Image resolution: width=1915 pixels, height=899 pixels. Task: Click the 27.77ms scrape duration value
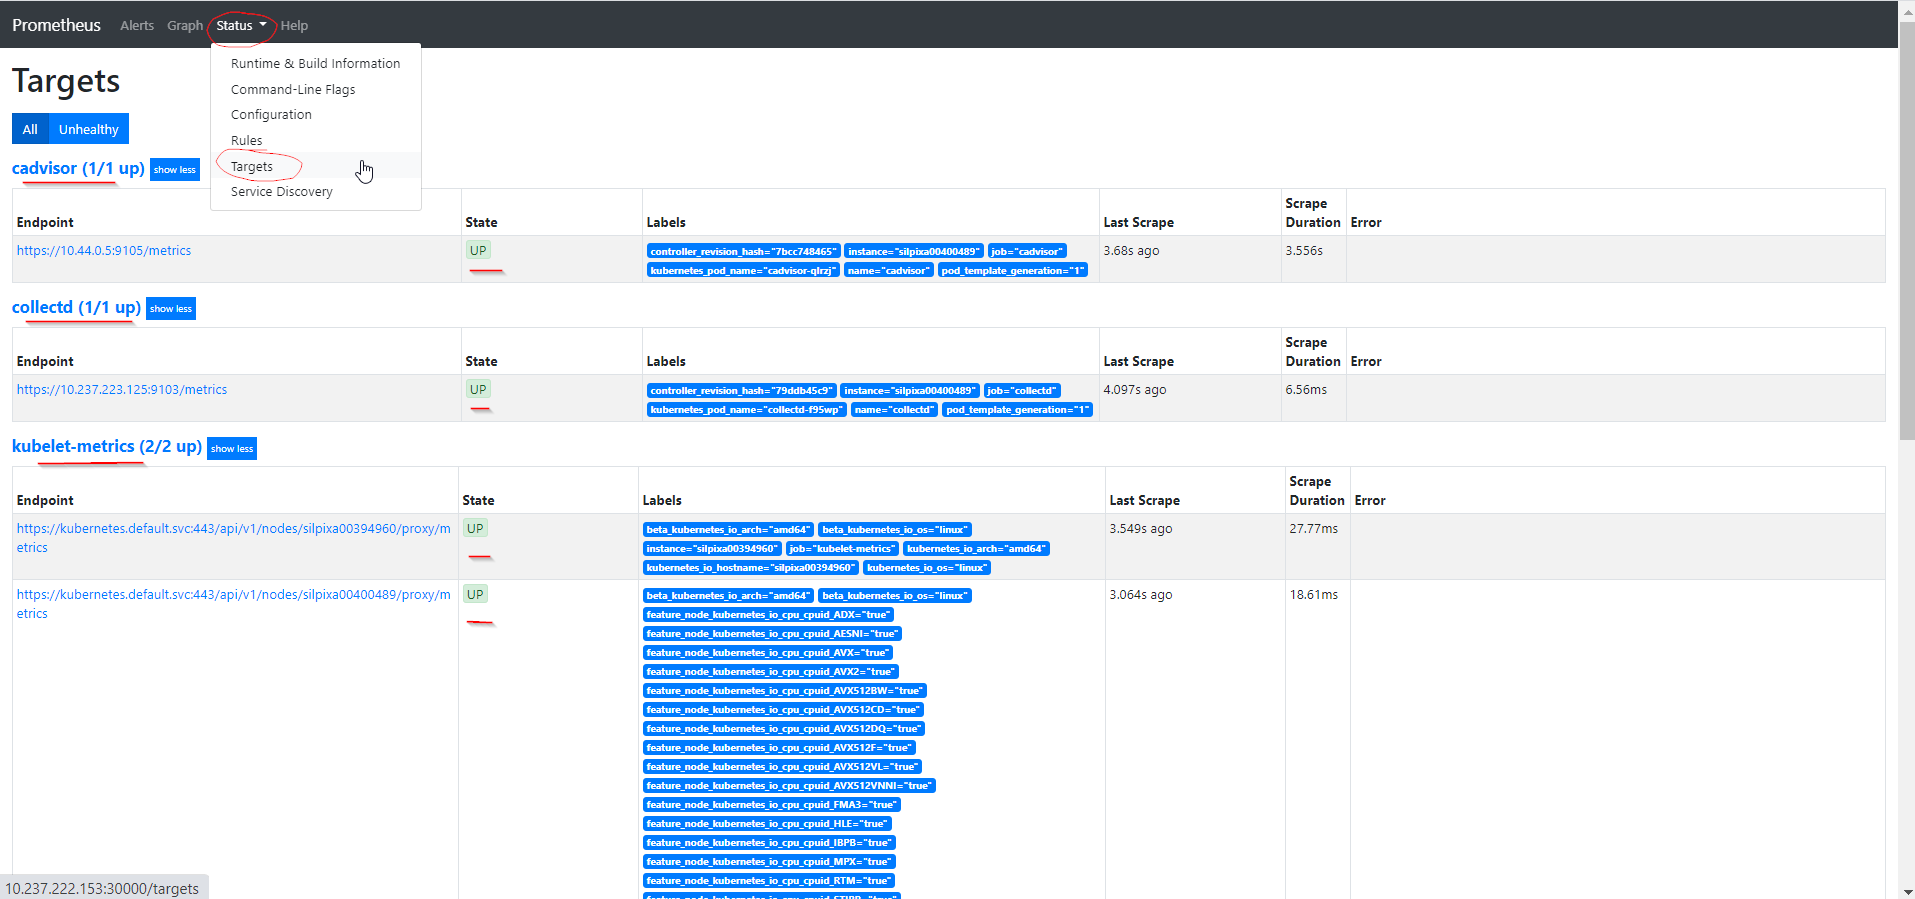pos(1313,528)
